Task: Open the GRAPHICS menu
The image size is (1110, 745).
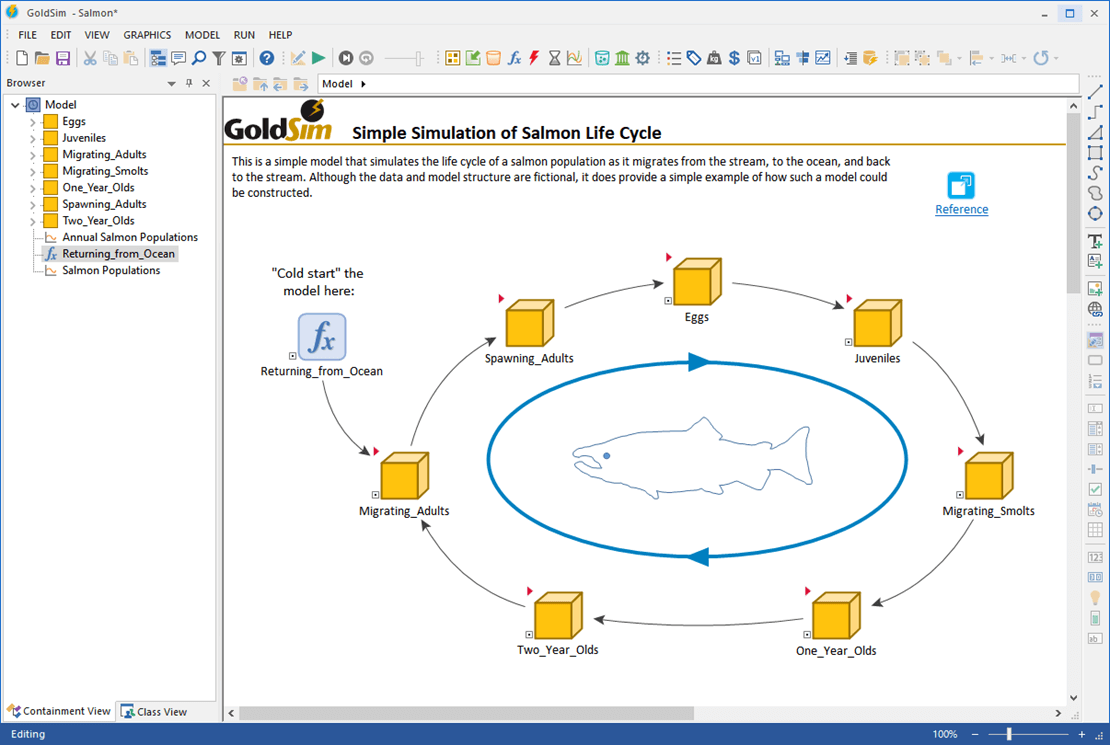Action: click(147, 35)
